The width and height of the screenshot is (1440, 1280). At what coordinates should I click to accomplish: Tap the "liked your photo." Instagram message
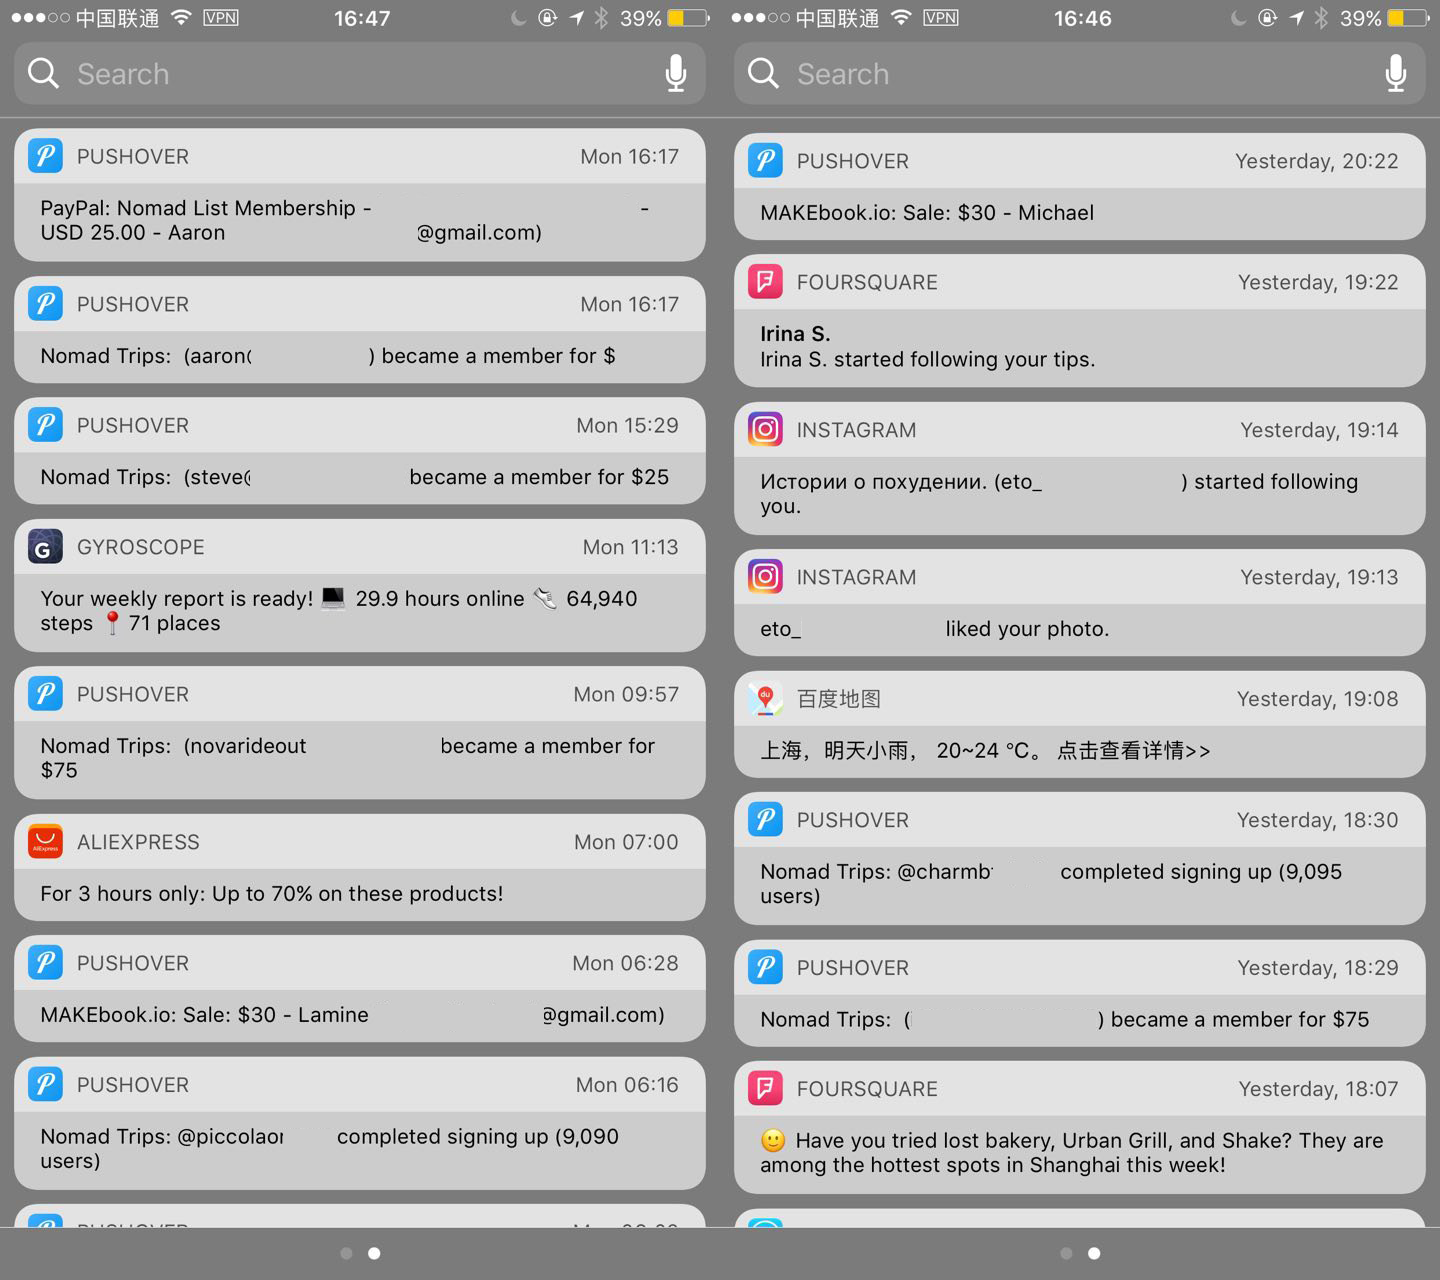point(935,629)
